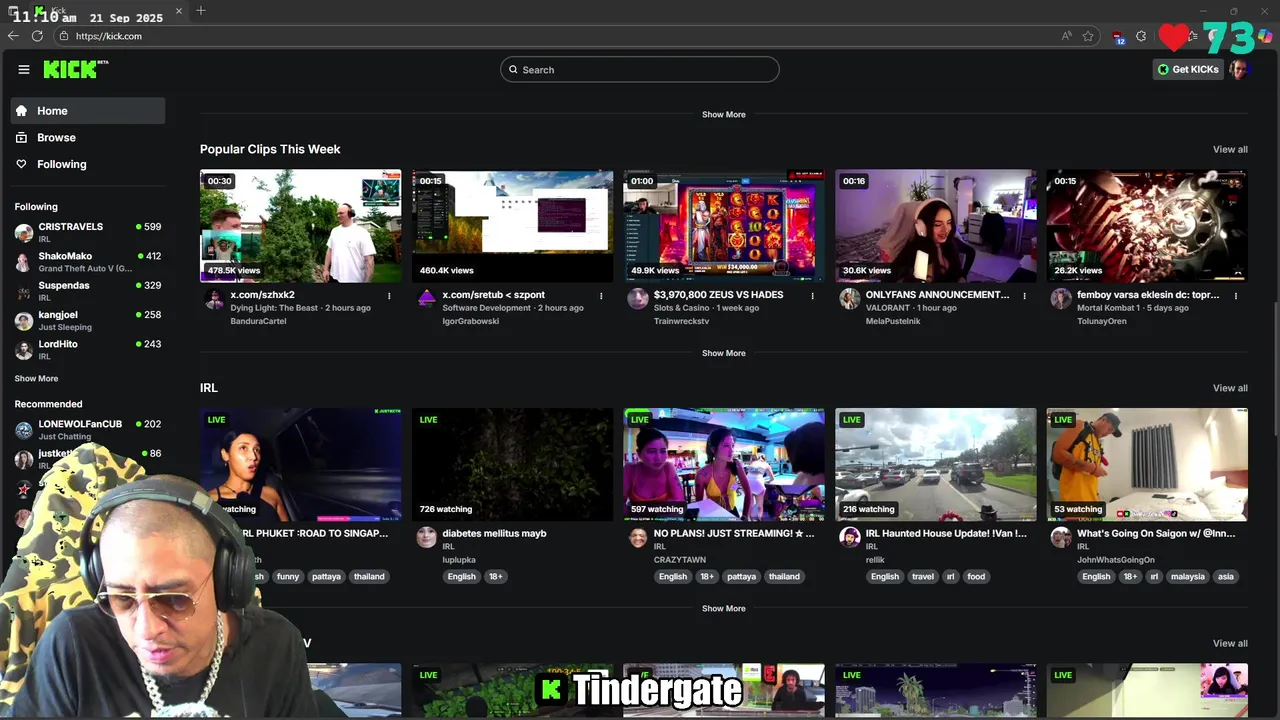Play the OnlyFans Announcement clip thumbnail

point(936,225)
